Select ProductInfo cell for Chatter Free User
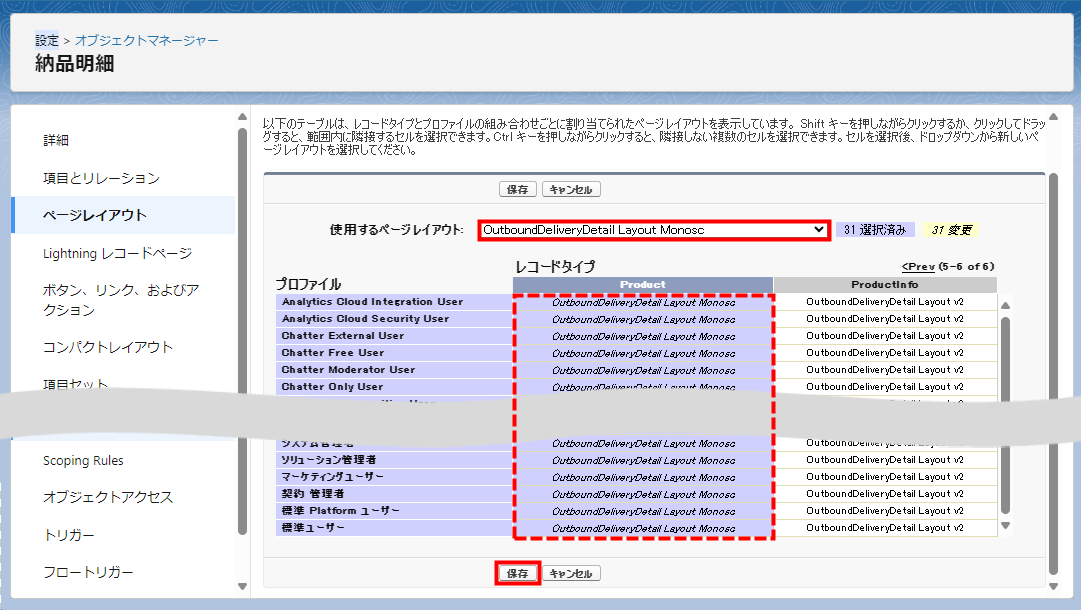Viewport: 1081px width, 610px height. coord(884,353)
